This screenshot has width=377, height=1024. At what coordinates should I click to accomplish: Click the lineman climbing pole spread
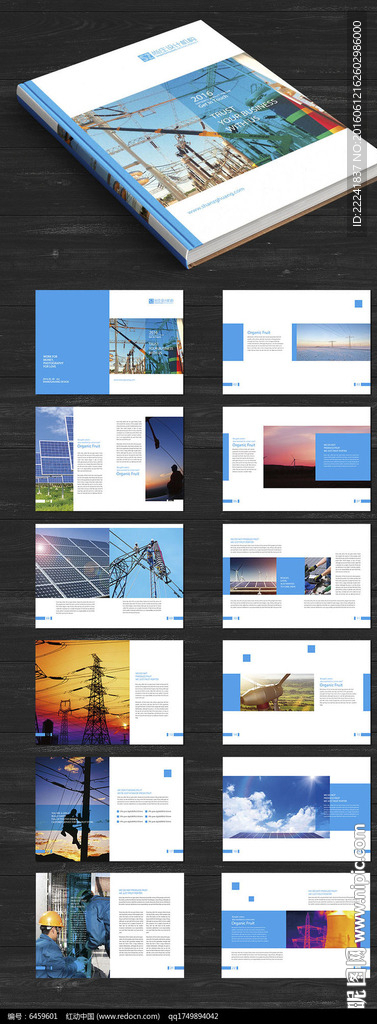109,808
